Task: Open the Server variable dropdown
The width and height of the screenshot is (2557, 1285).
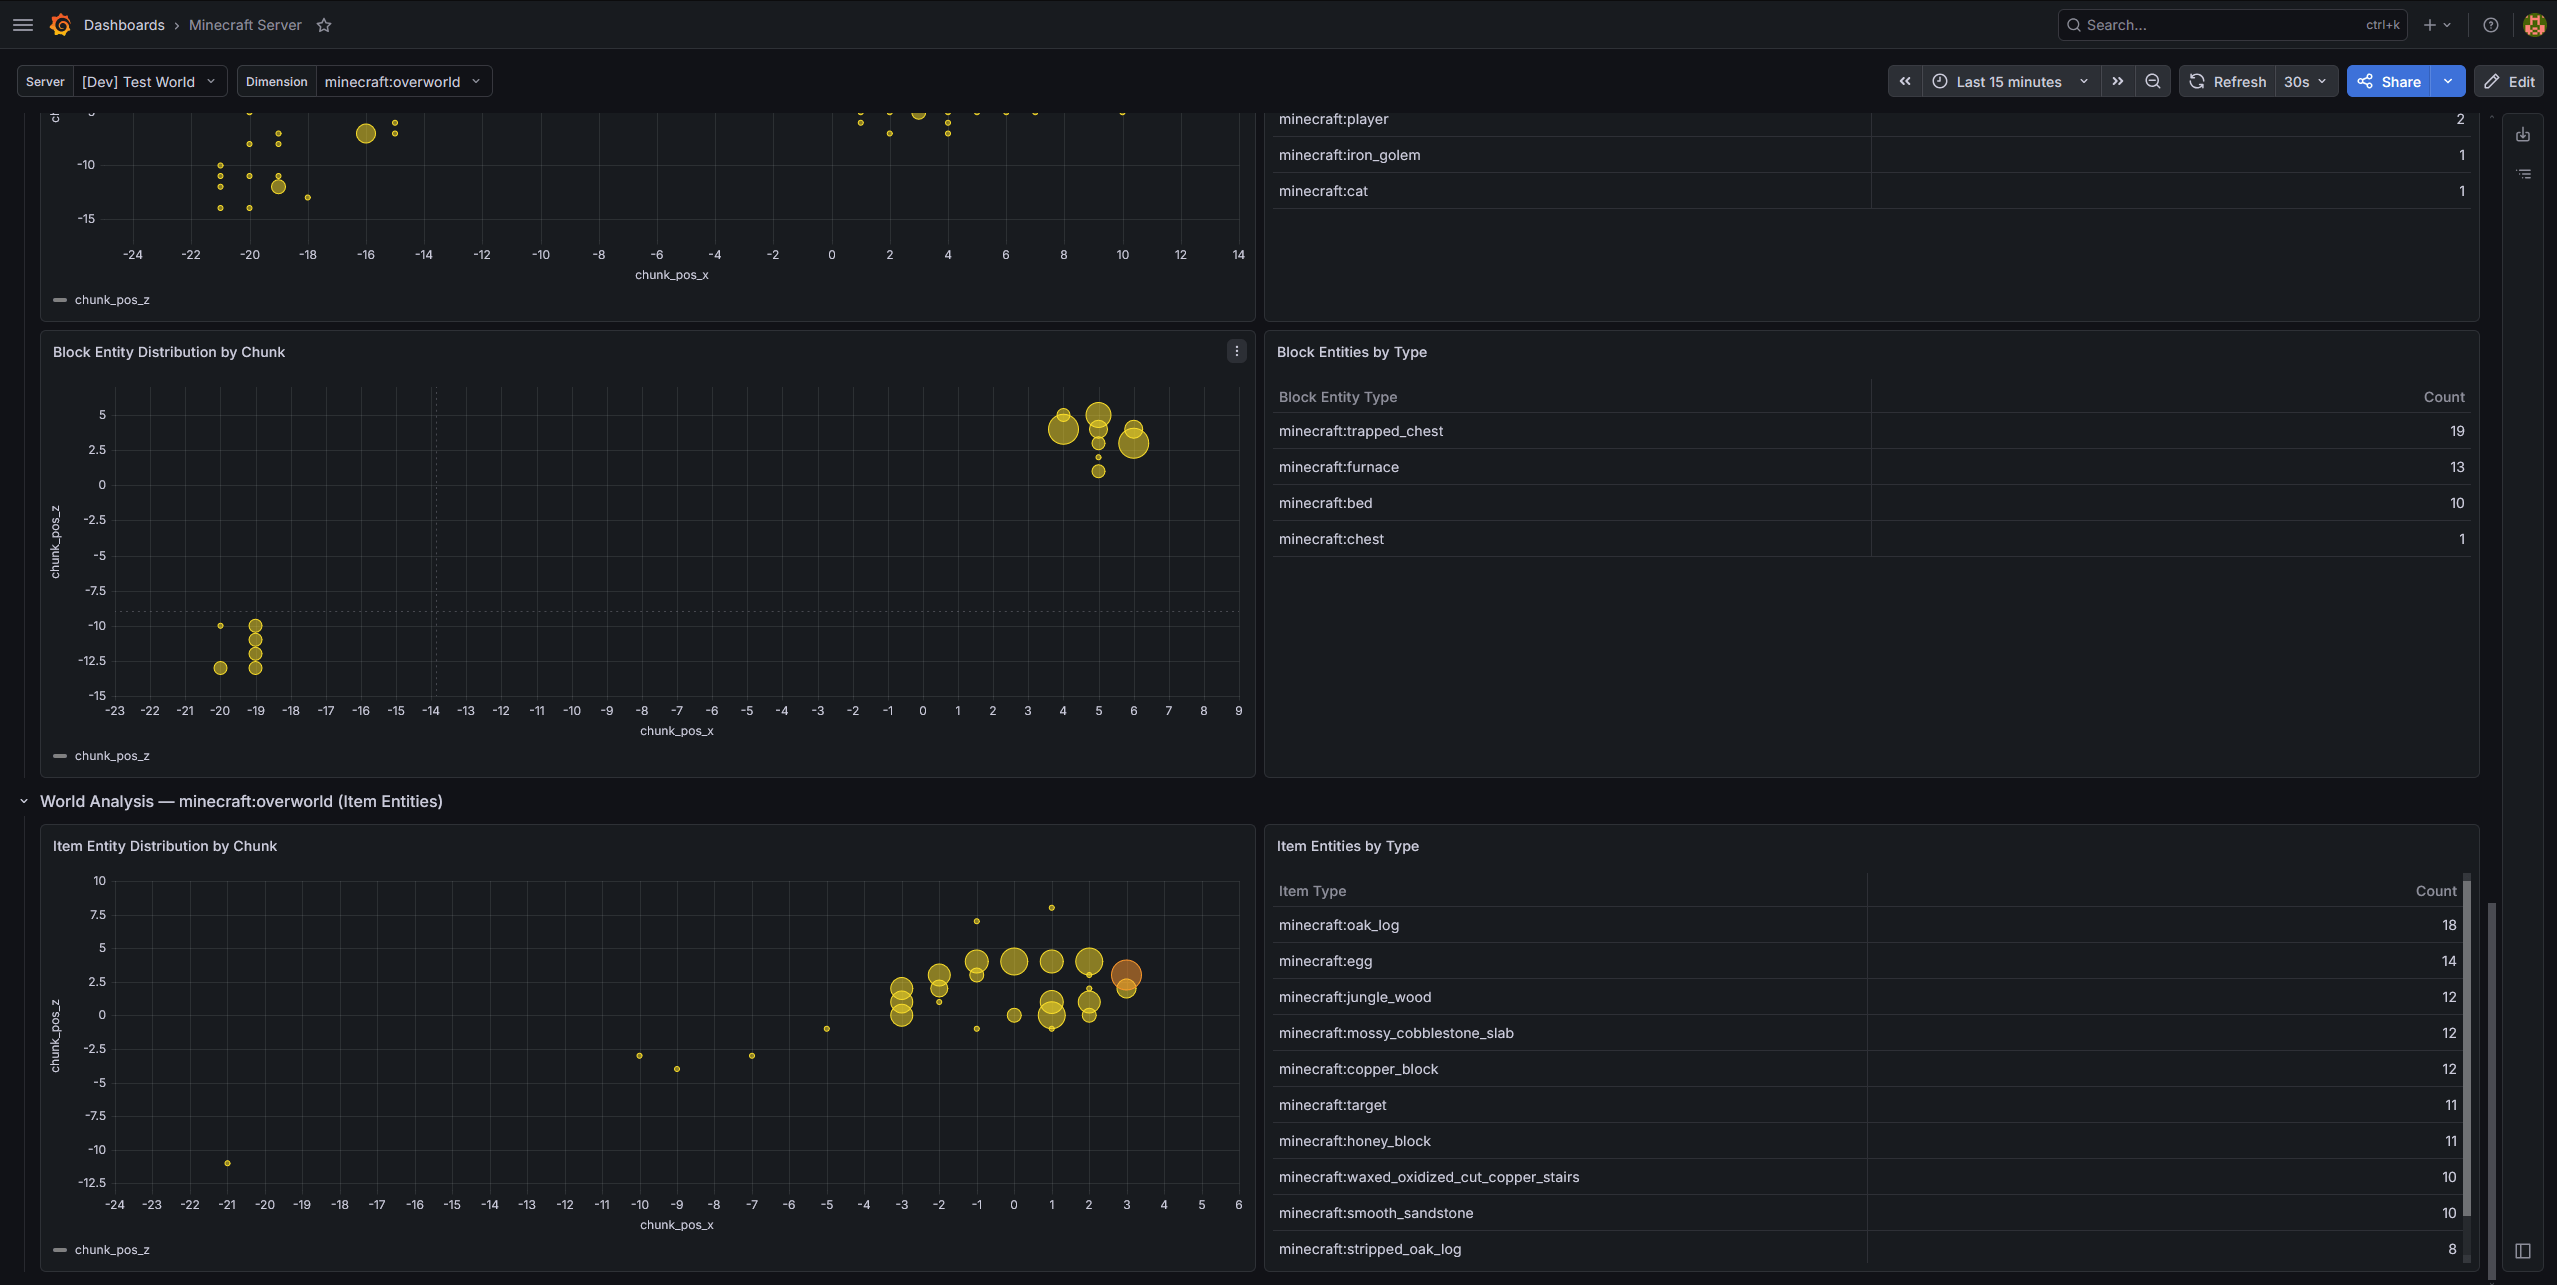Action: pos(150,81)
